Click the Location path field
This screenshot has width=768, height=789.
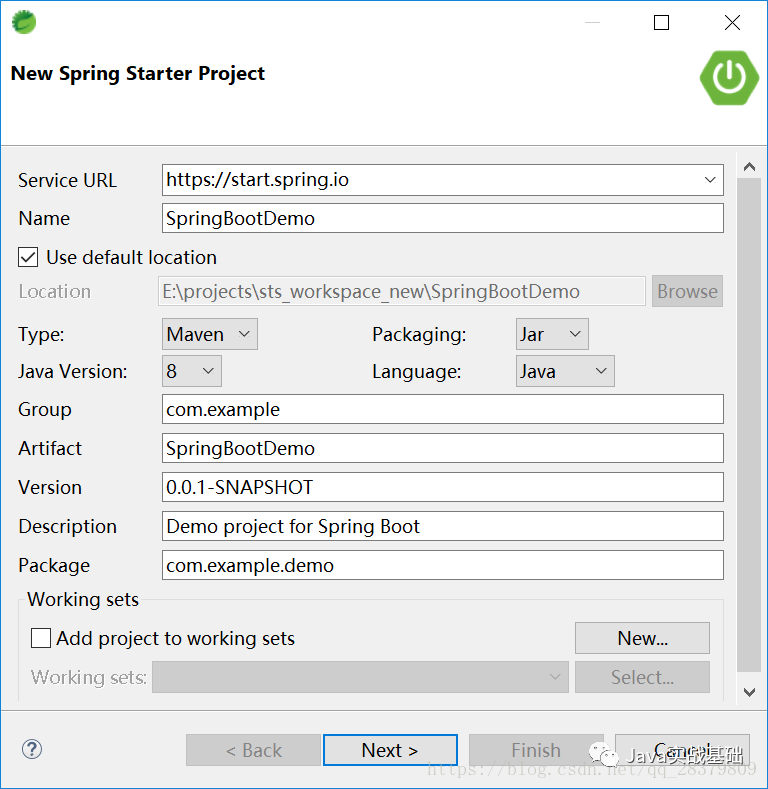click(x=402, y=291)
